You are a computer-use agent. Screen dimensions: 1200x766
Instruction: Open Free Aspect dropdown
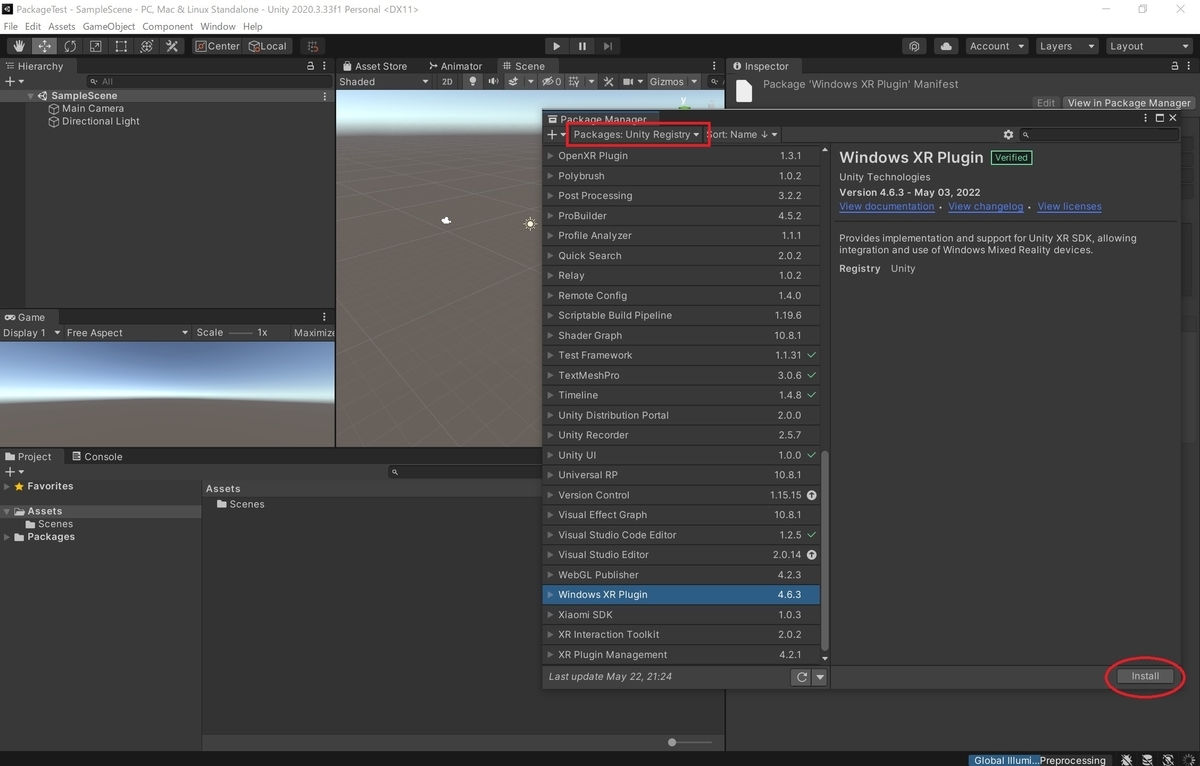127,333
